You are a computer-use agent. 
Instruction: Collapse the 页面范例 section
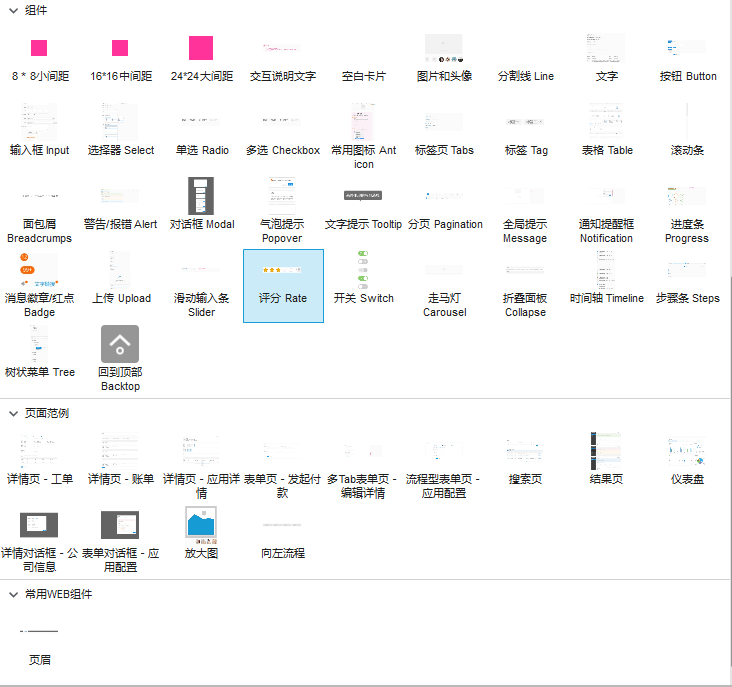coord(13,413)
